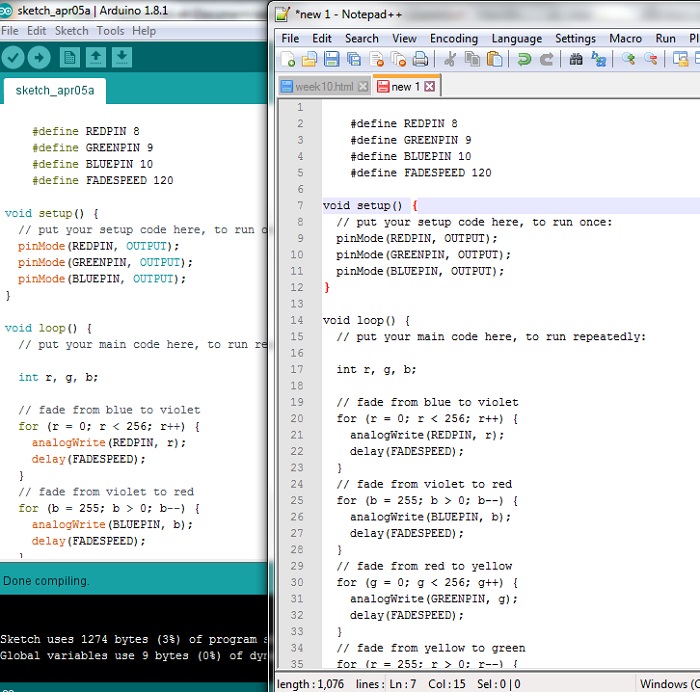This screenshot has width=700, height=692.
Task: Click 'void setup() {' line in Notepad++
Action: coord(371,205)
